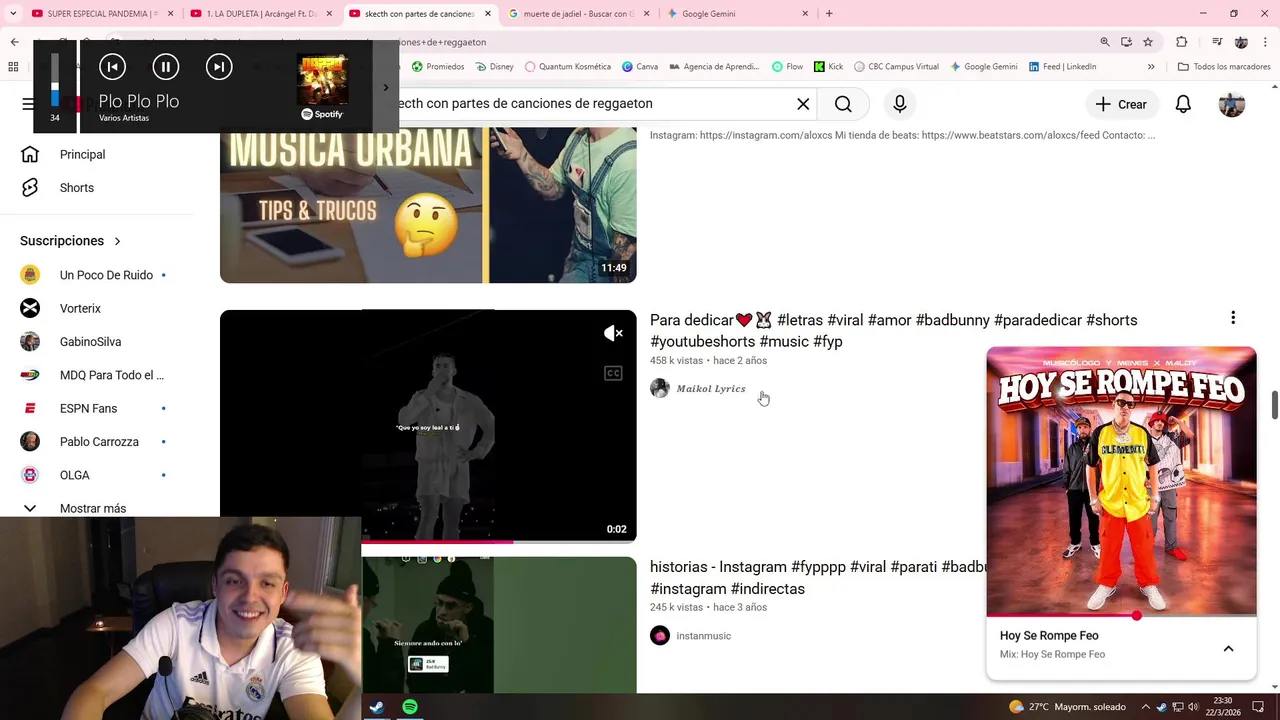The height and width of the screenshot is (720, 1280).
Task: Open Canva bookmark
Action: tap(640, 67)
